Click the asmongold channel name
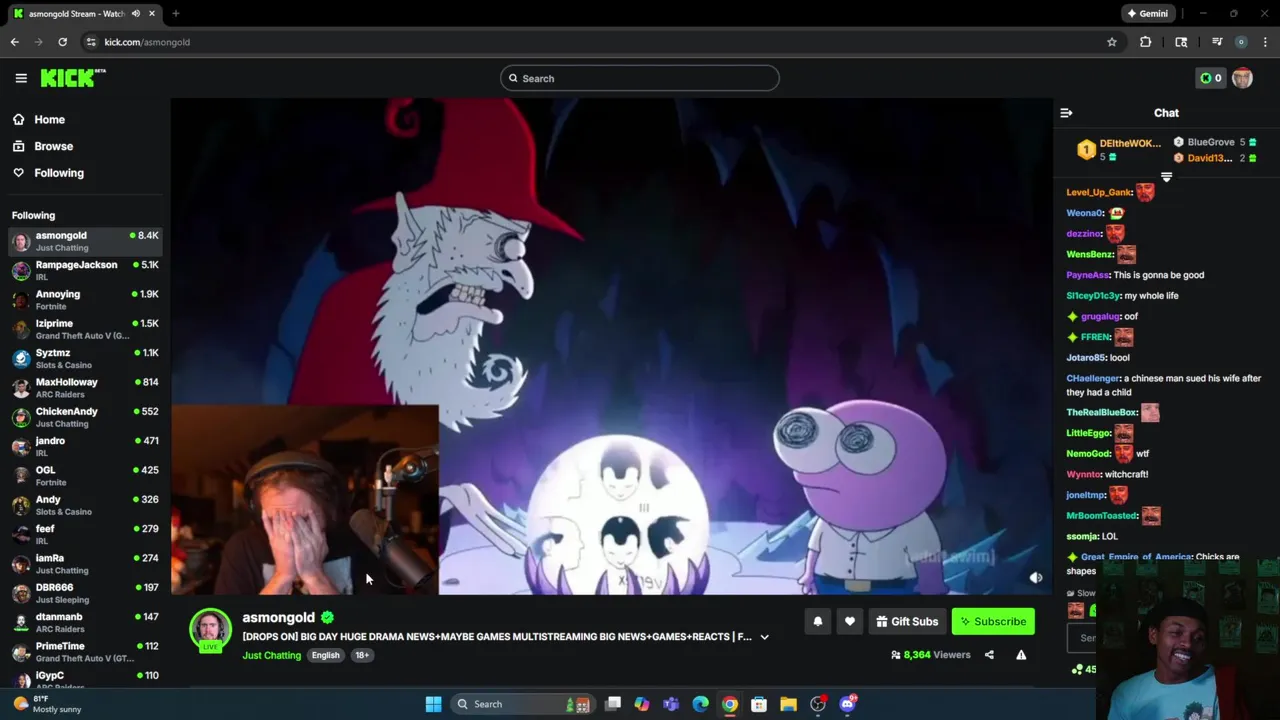The height and width of the screenshot is (720, 1280). [278, 618]
